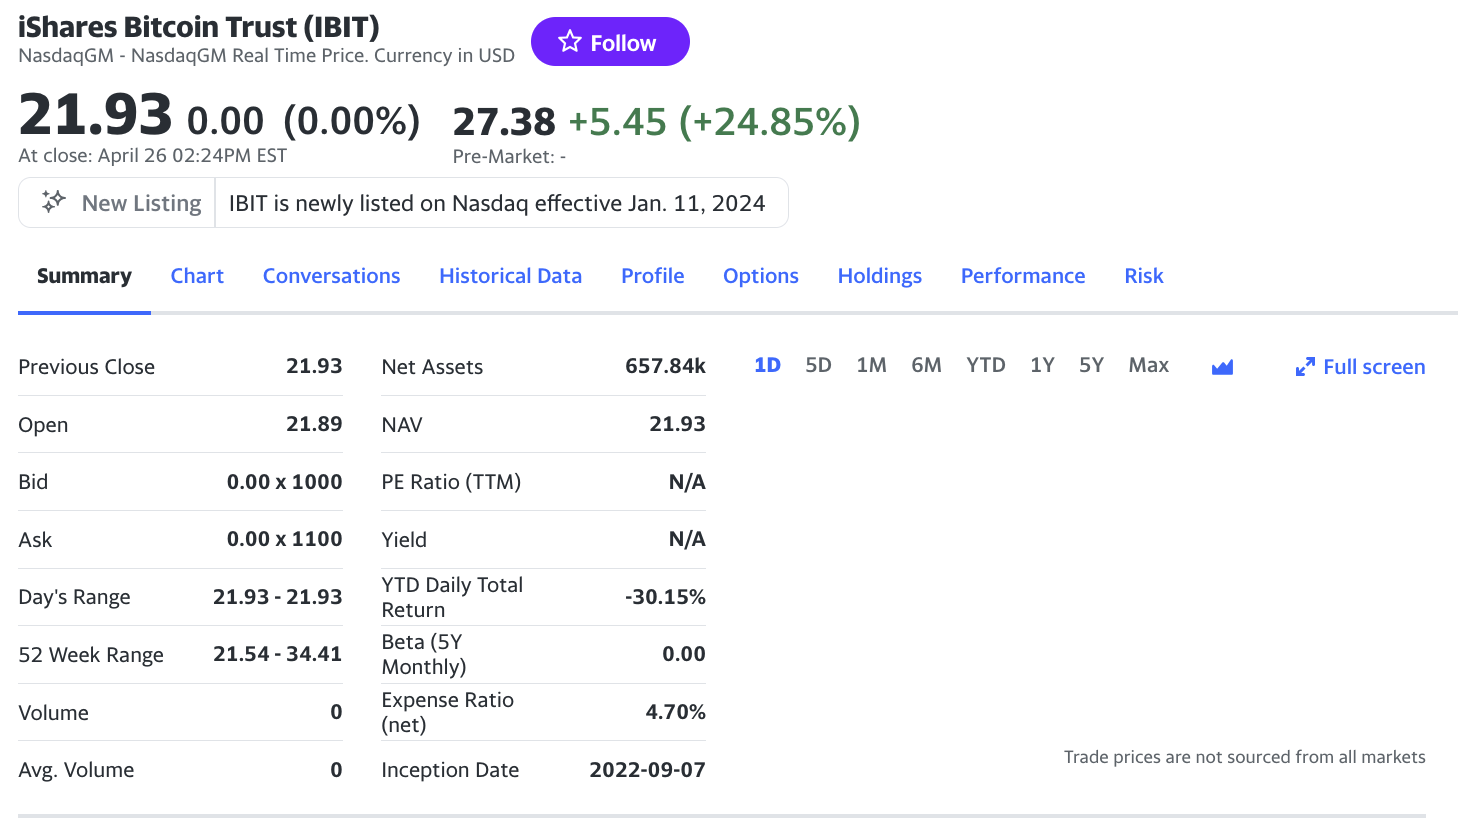Click the Day's Range value 21.93 - 21.93
This screenshot has width=1458, height=832.
[278, 597]
